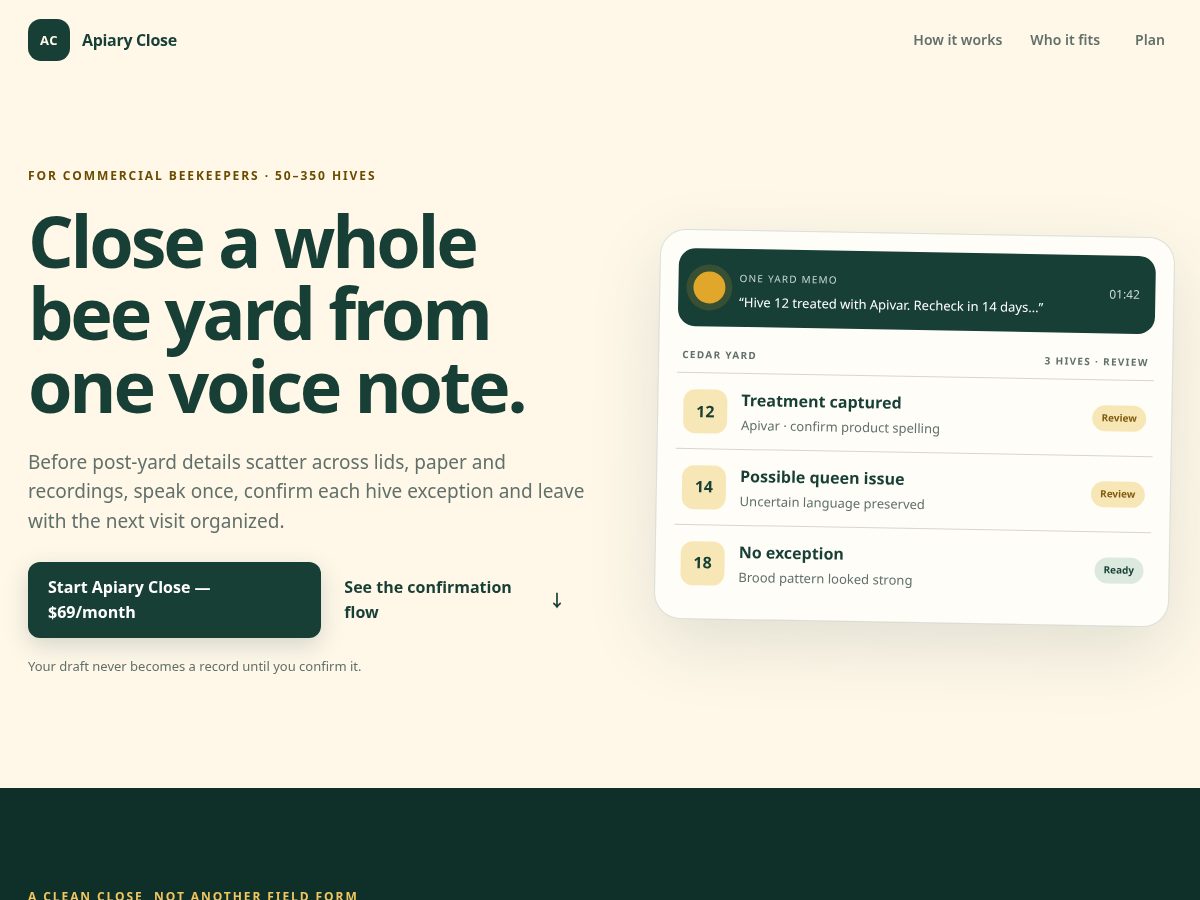Screen dimensions: 1200x900
Task: Open the Who it fits nav link
Action: (x=1065, y=40)
